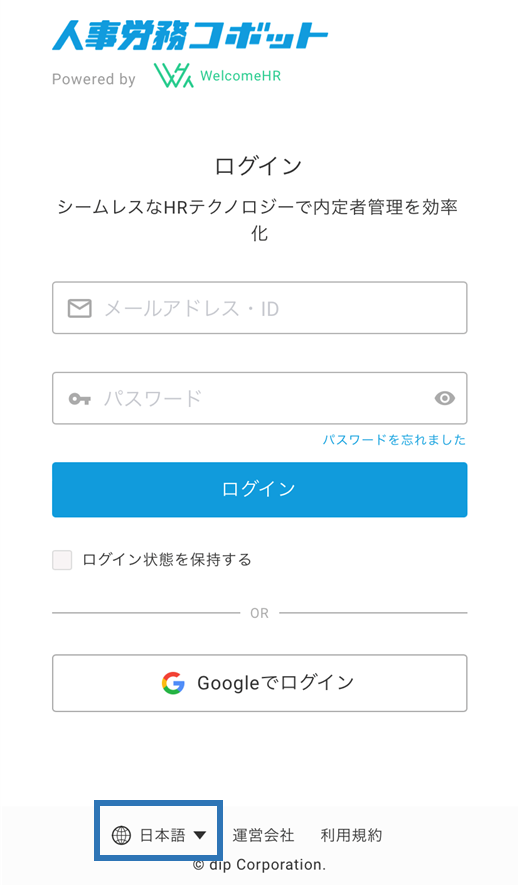Image resolution: width=518 pixels, height=885 pixels.
Task: Toggle password visibility with the eye icon
Action: [x=445, y=398]
